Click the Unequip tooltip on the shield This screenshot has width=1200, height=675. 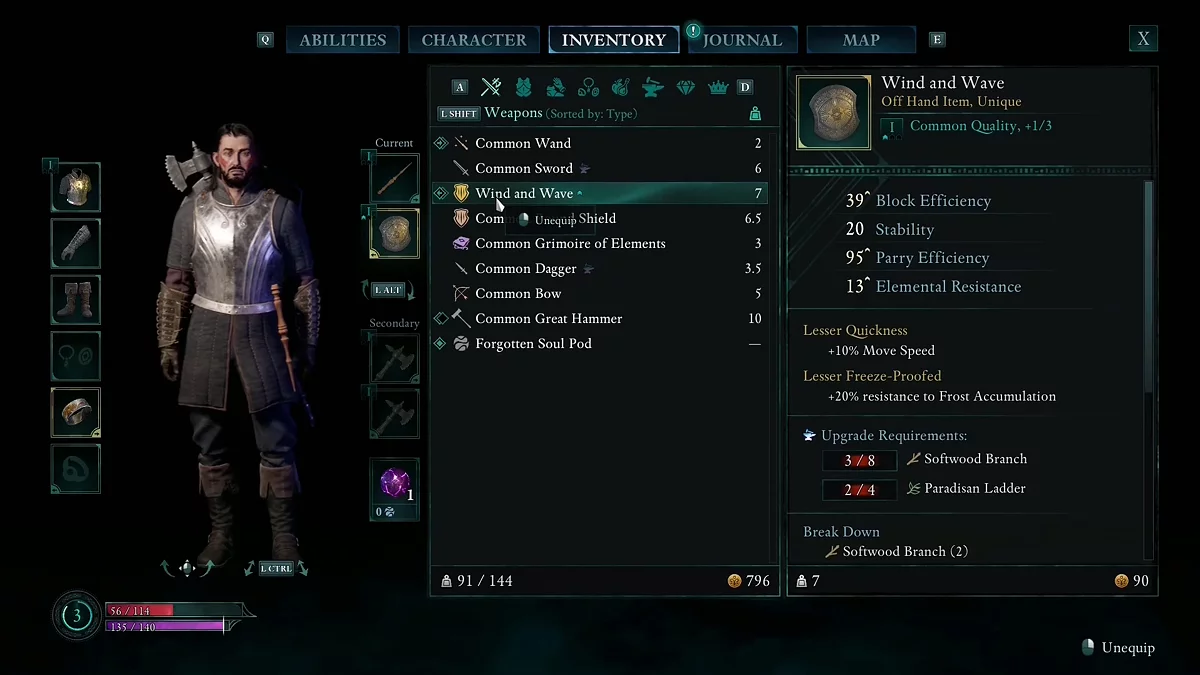click(x=548, y=220)
